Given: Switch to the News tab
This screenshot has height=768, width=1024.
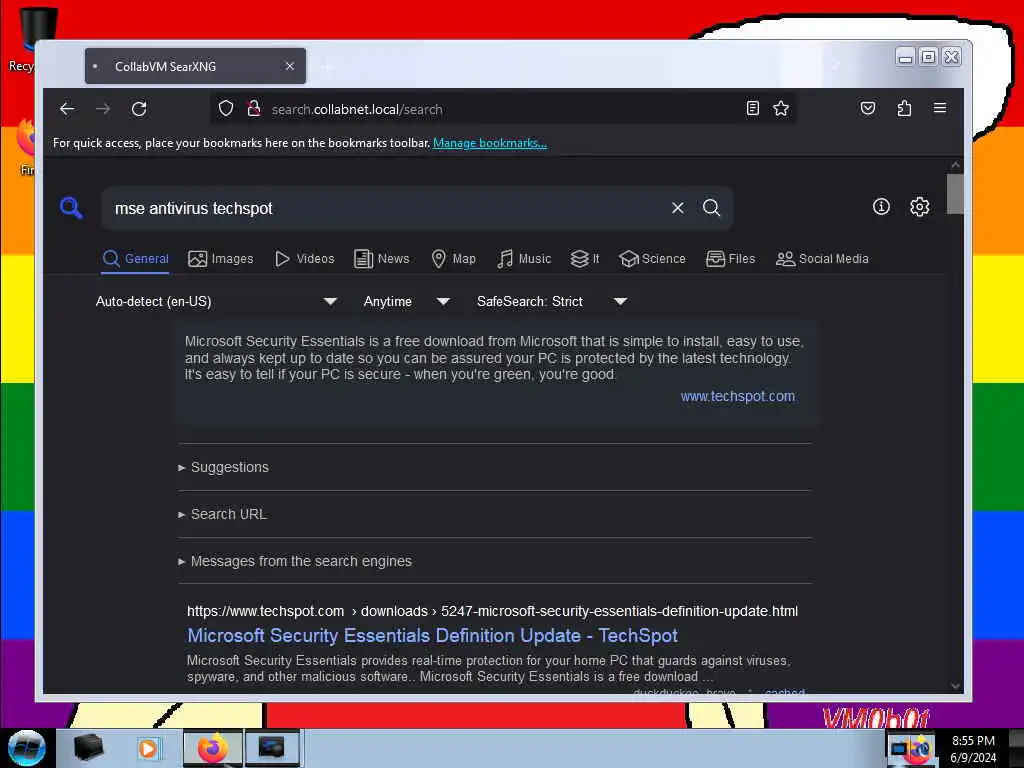Looking at the screenshot, I should [x=381, y=259].
